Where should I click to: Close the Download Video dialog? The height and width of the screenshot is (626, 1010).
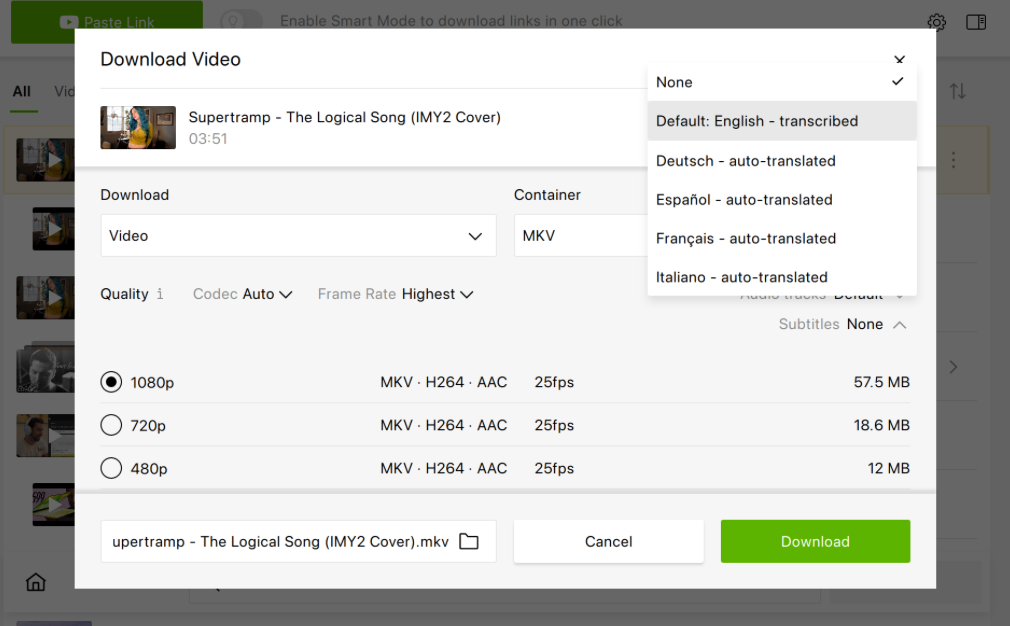click(x=900, y=59)
